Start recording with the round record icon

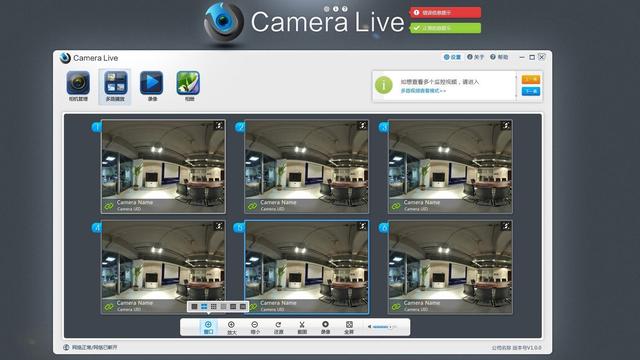[x=325, y=327]
